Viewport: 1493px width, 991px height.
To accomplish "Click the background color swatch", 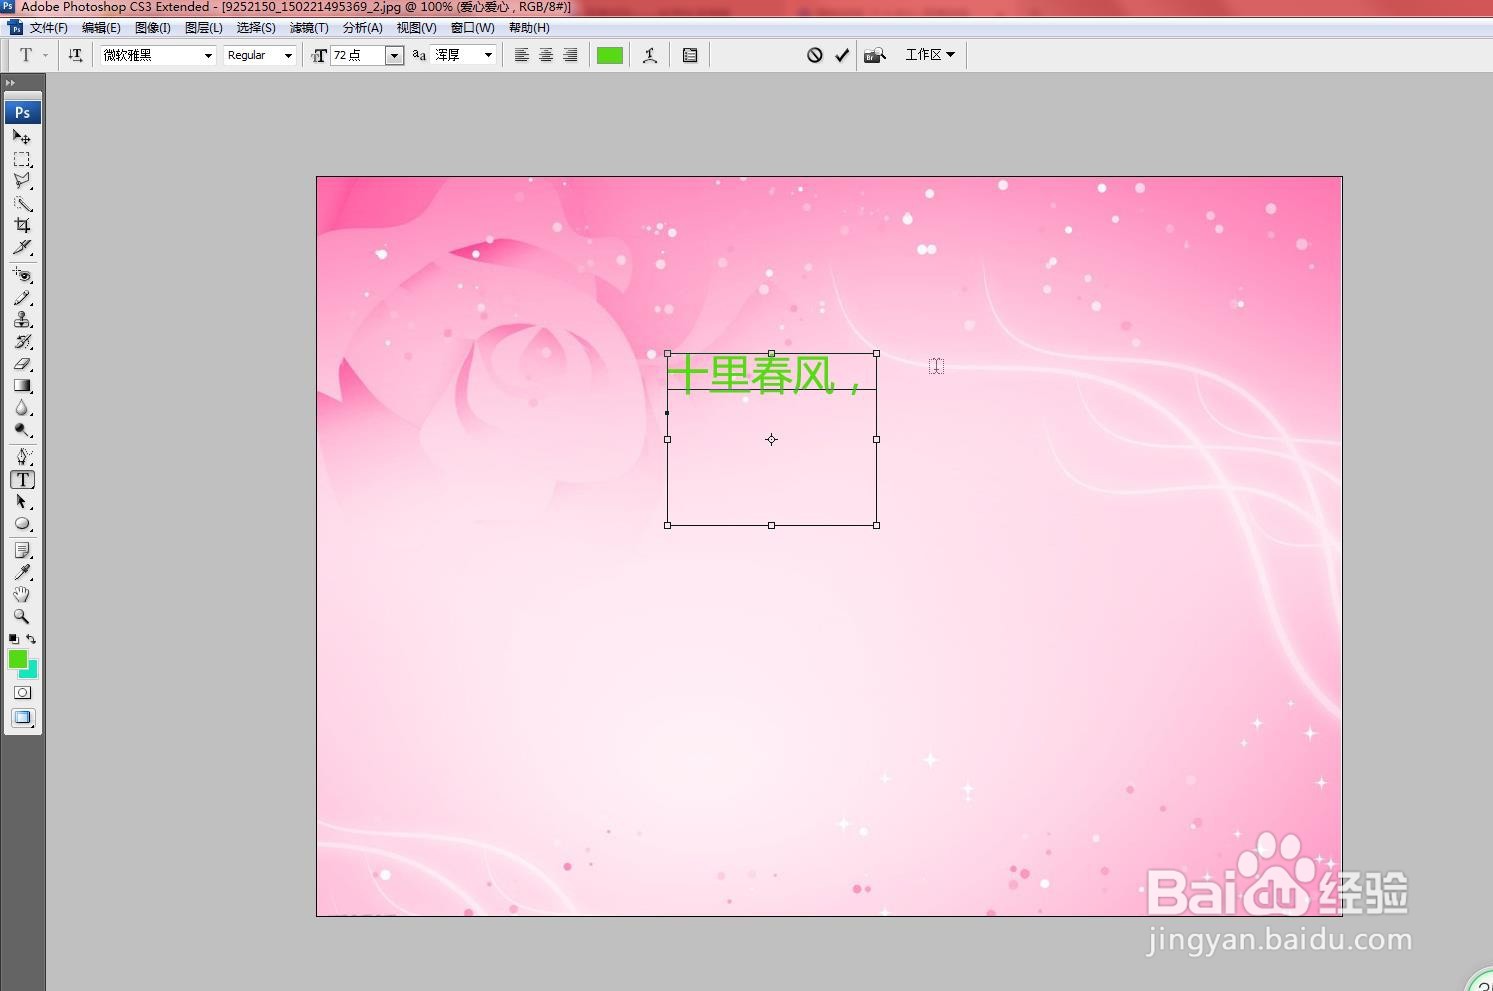I will click(x=32, y=672).
